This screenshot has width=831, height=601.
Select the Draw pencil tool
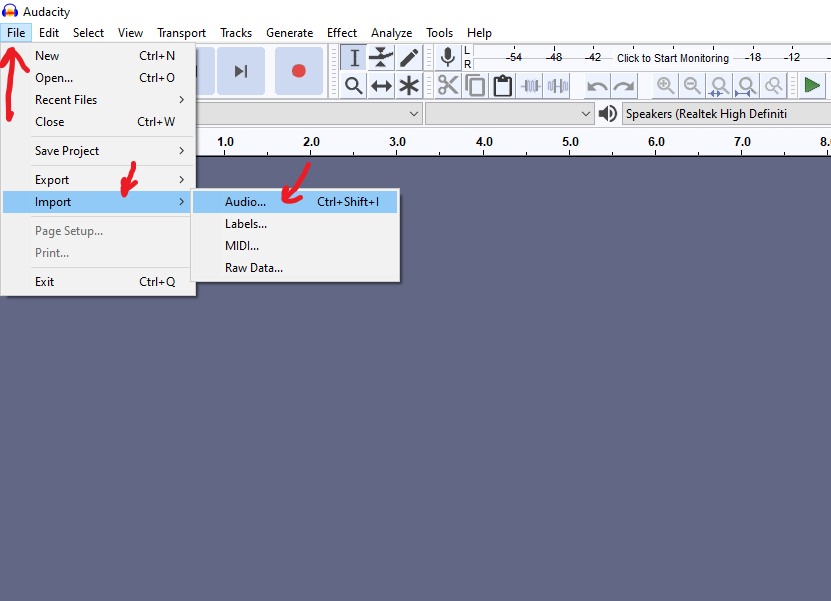(409, 58)
